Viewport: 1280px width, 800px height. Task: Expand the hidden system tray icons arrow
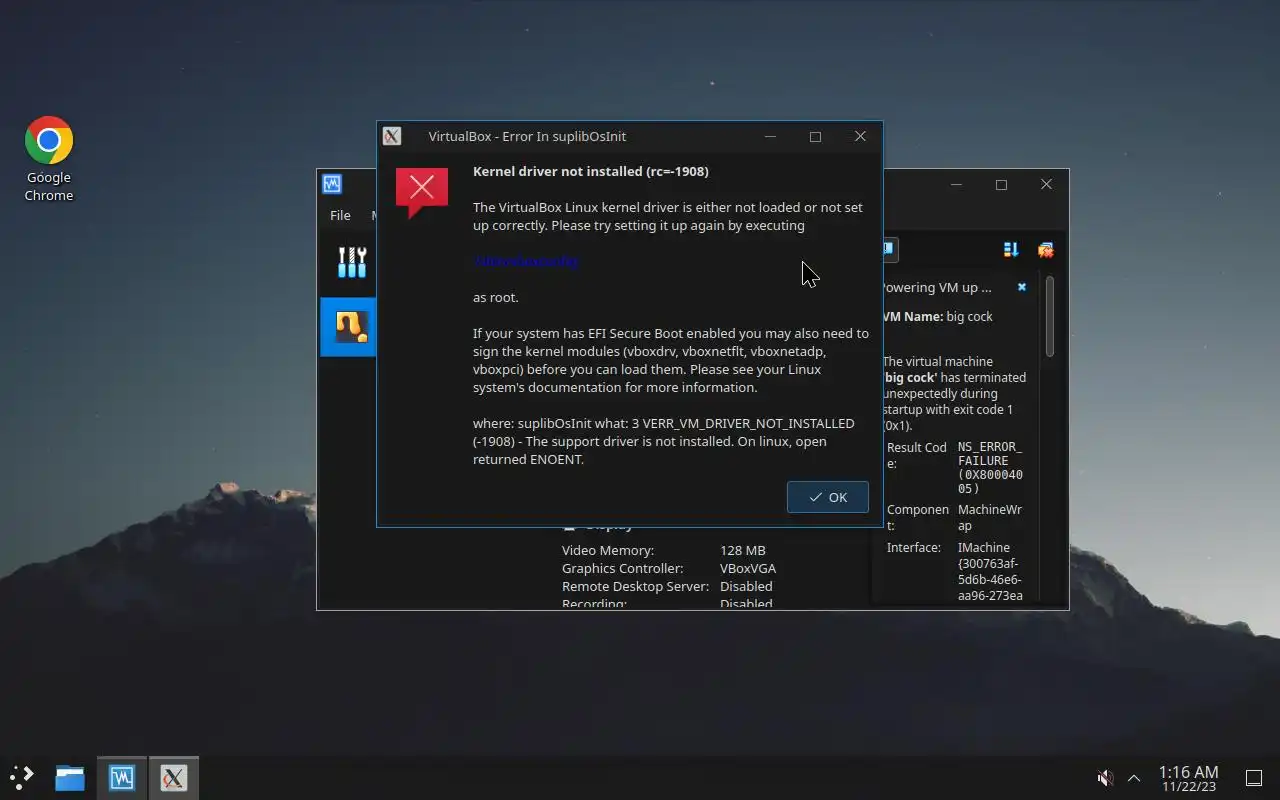[1134, 777]
